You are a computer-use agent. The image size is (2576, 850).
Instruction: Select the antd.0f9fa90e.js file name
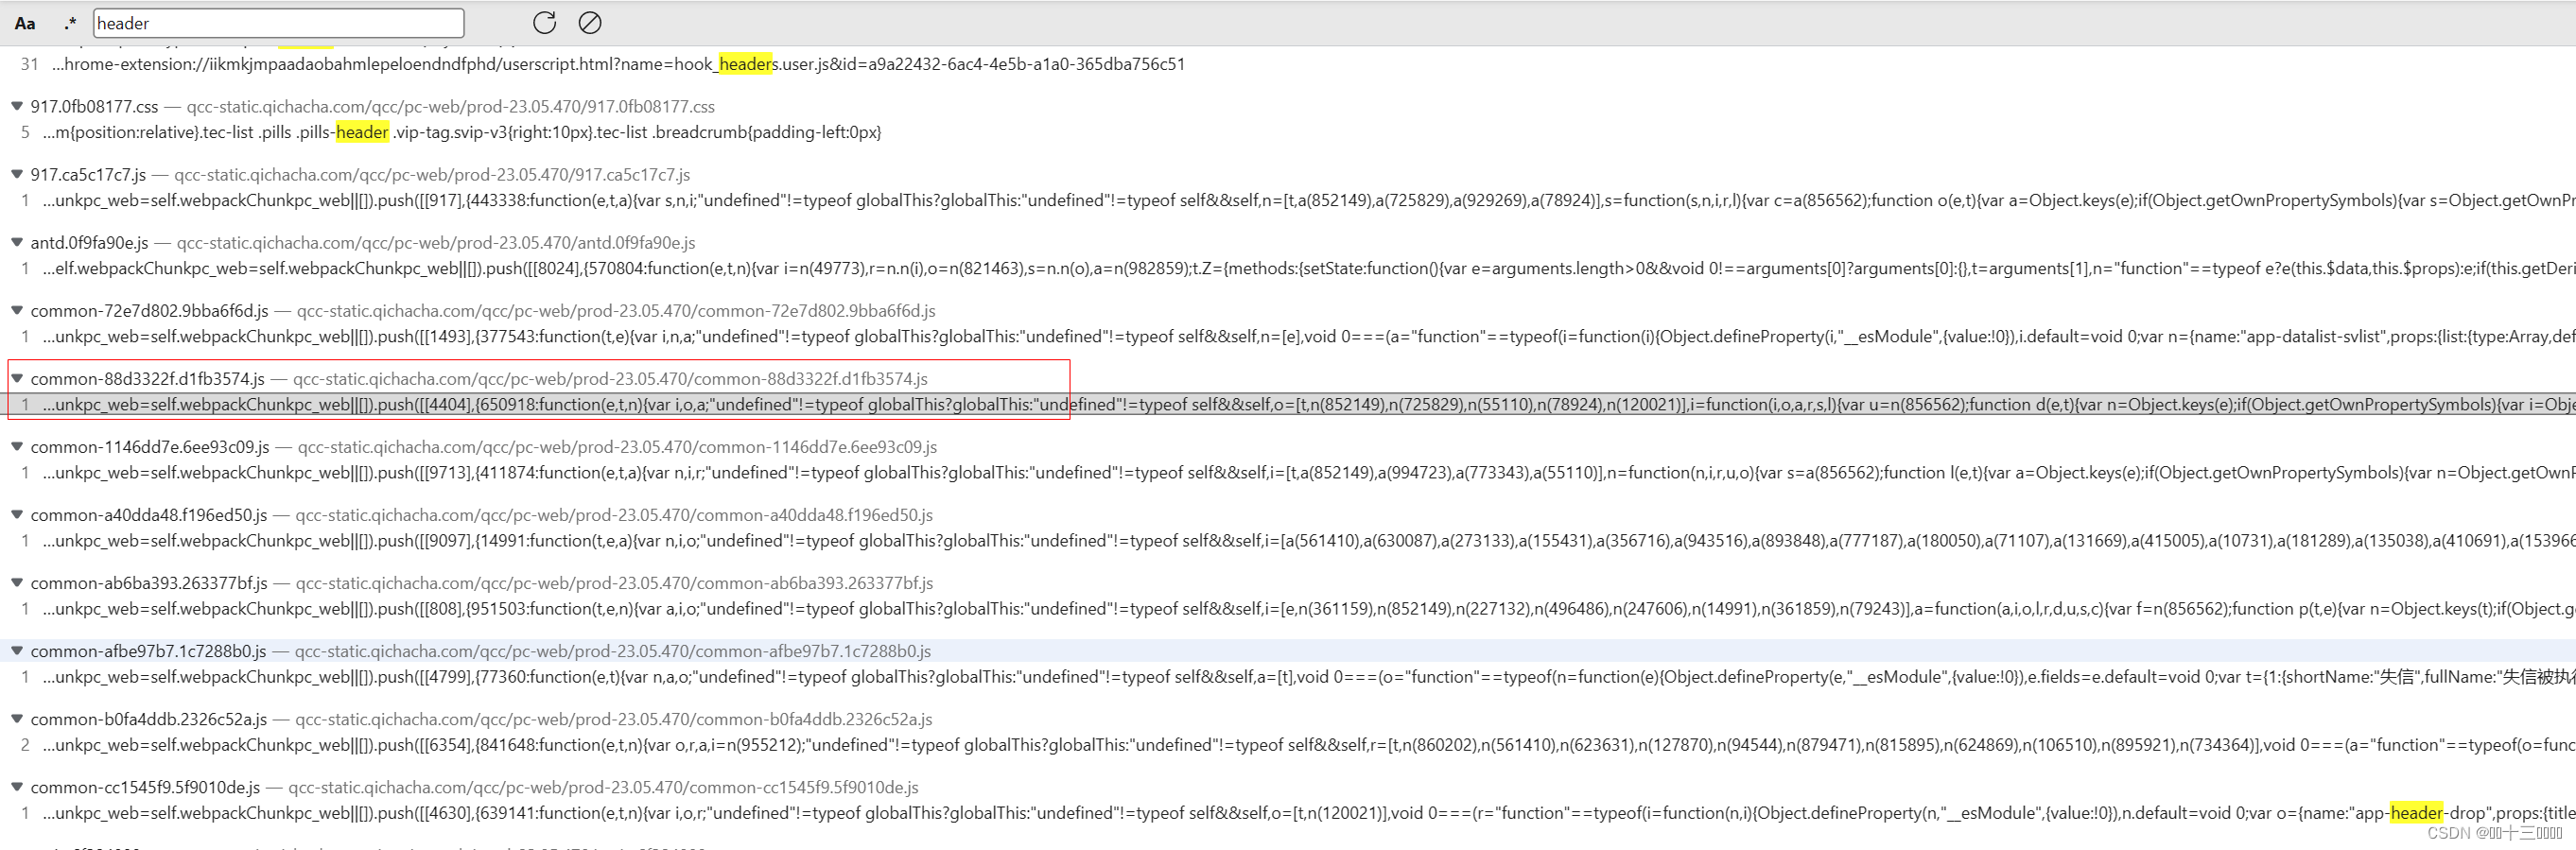[89, 242]
